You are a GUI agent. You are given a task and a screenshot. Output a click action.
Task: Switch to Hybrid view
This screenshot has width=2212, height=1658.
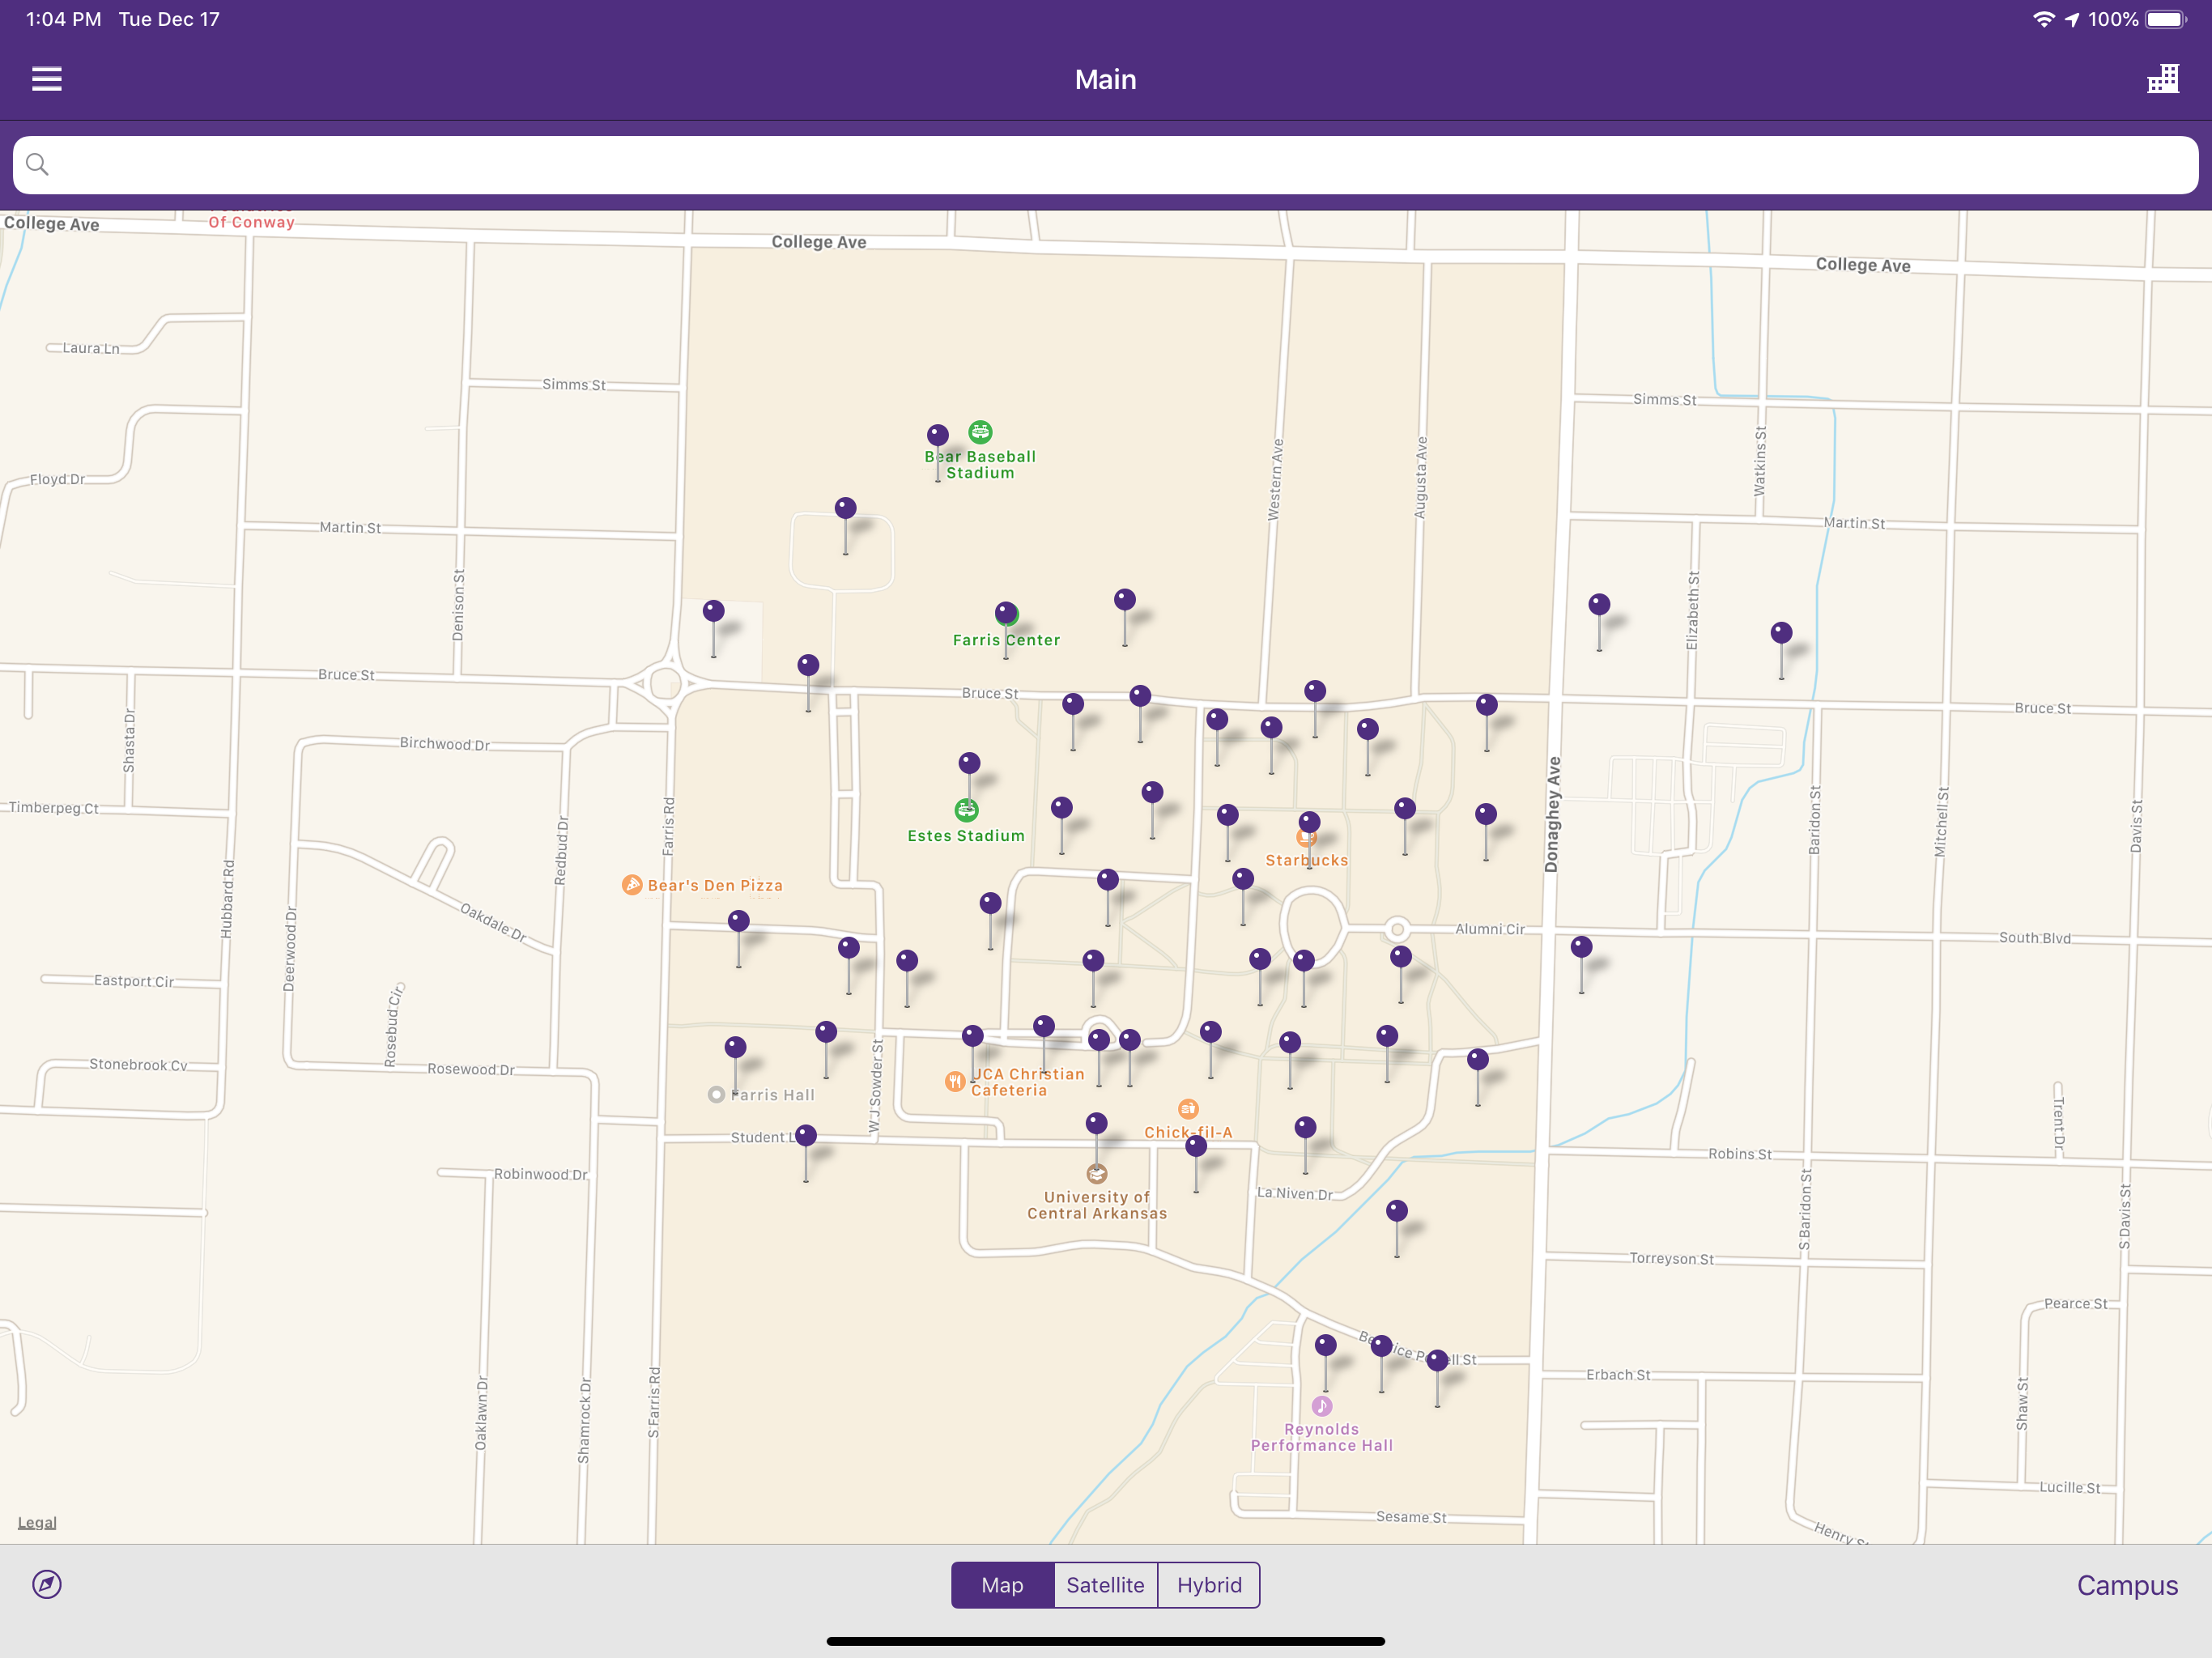(x=1209, y=1585)
